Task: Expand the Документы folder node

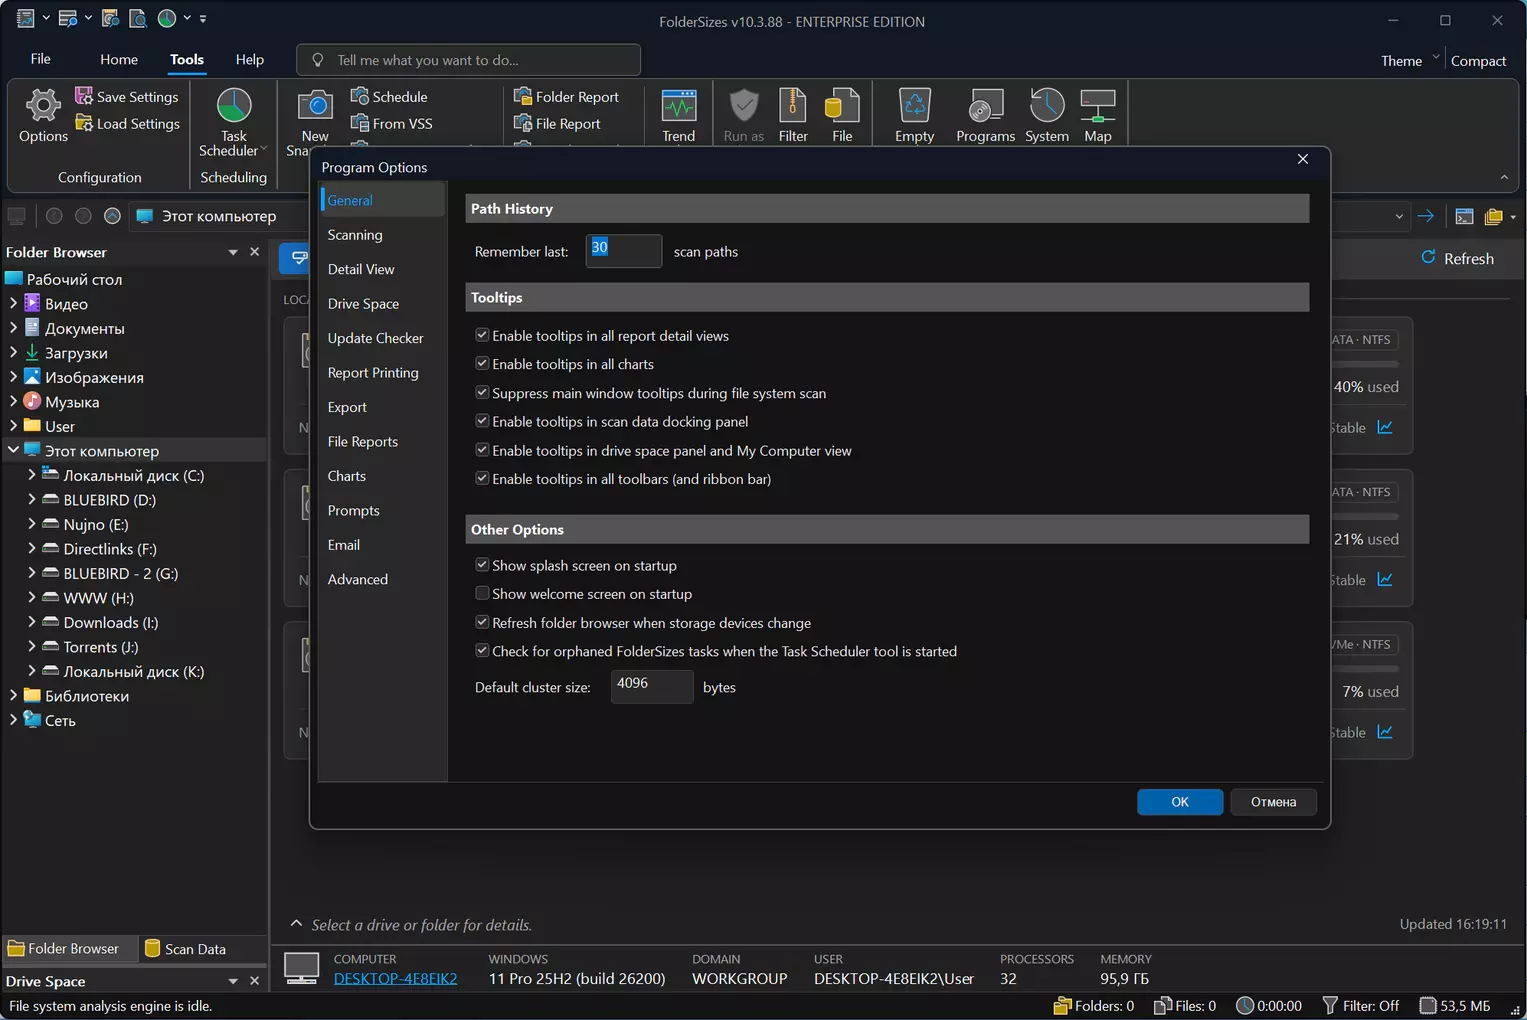Action: 13,328
